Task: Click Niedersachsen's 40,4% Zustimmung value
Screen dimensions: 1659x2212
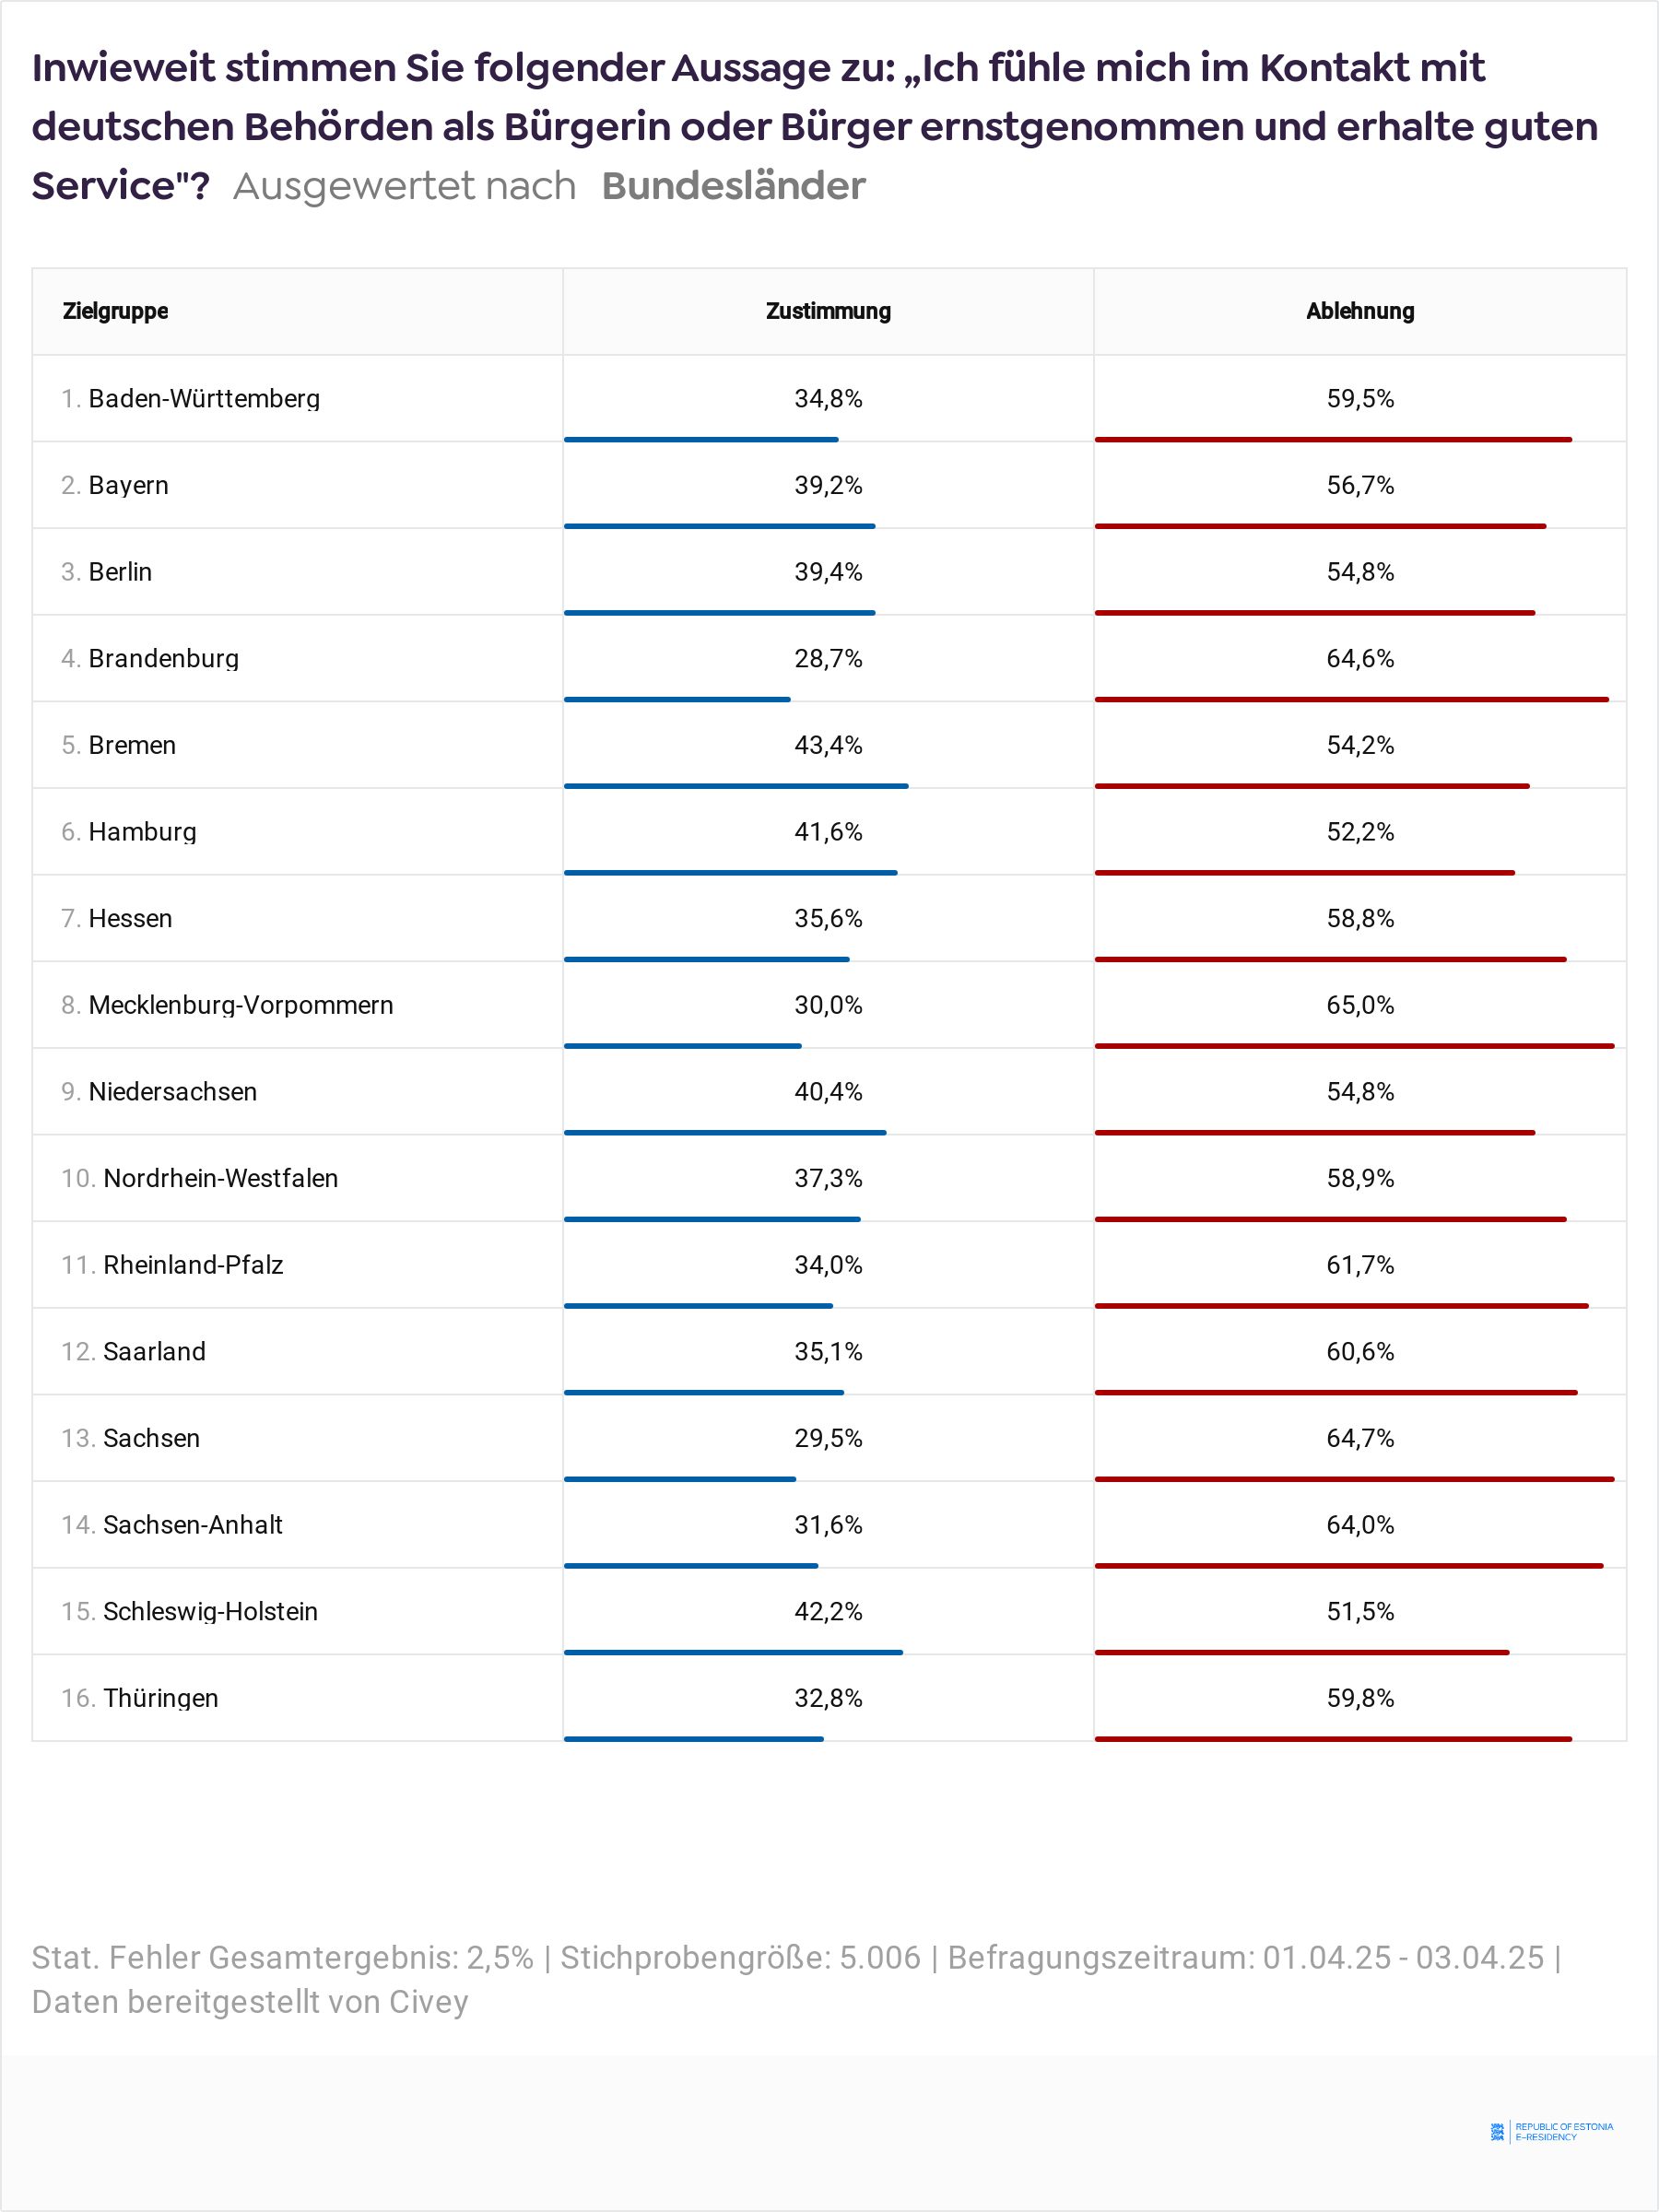Action: pyautogui.click(x=828, y=1091)
